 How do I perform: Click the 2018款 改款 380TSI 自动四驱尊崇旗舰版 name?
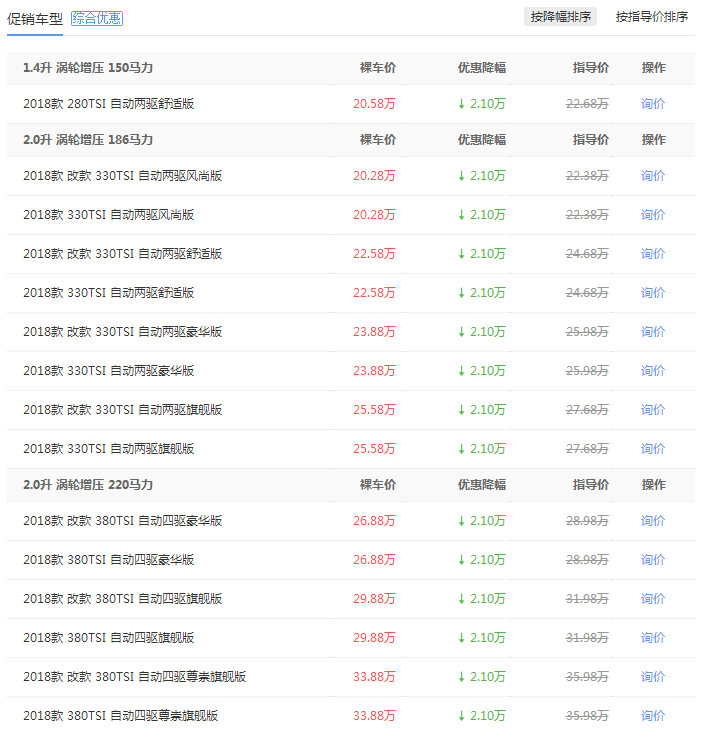click(134, 676)
